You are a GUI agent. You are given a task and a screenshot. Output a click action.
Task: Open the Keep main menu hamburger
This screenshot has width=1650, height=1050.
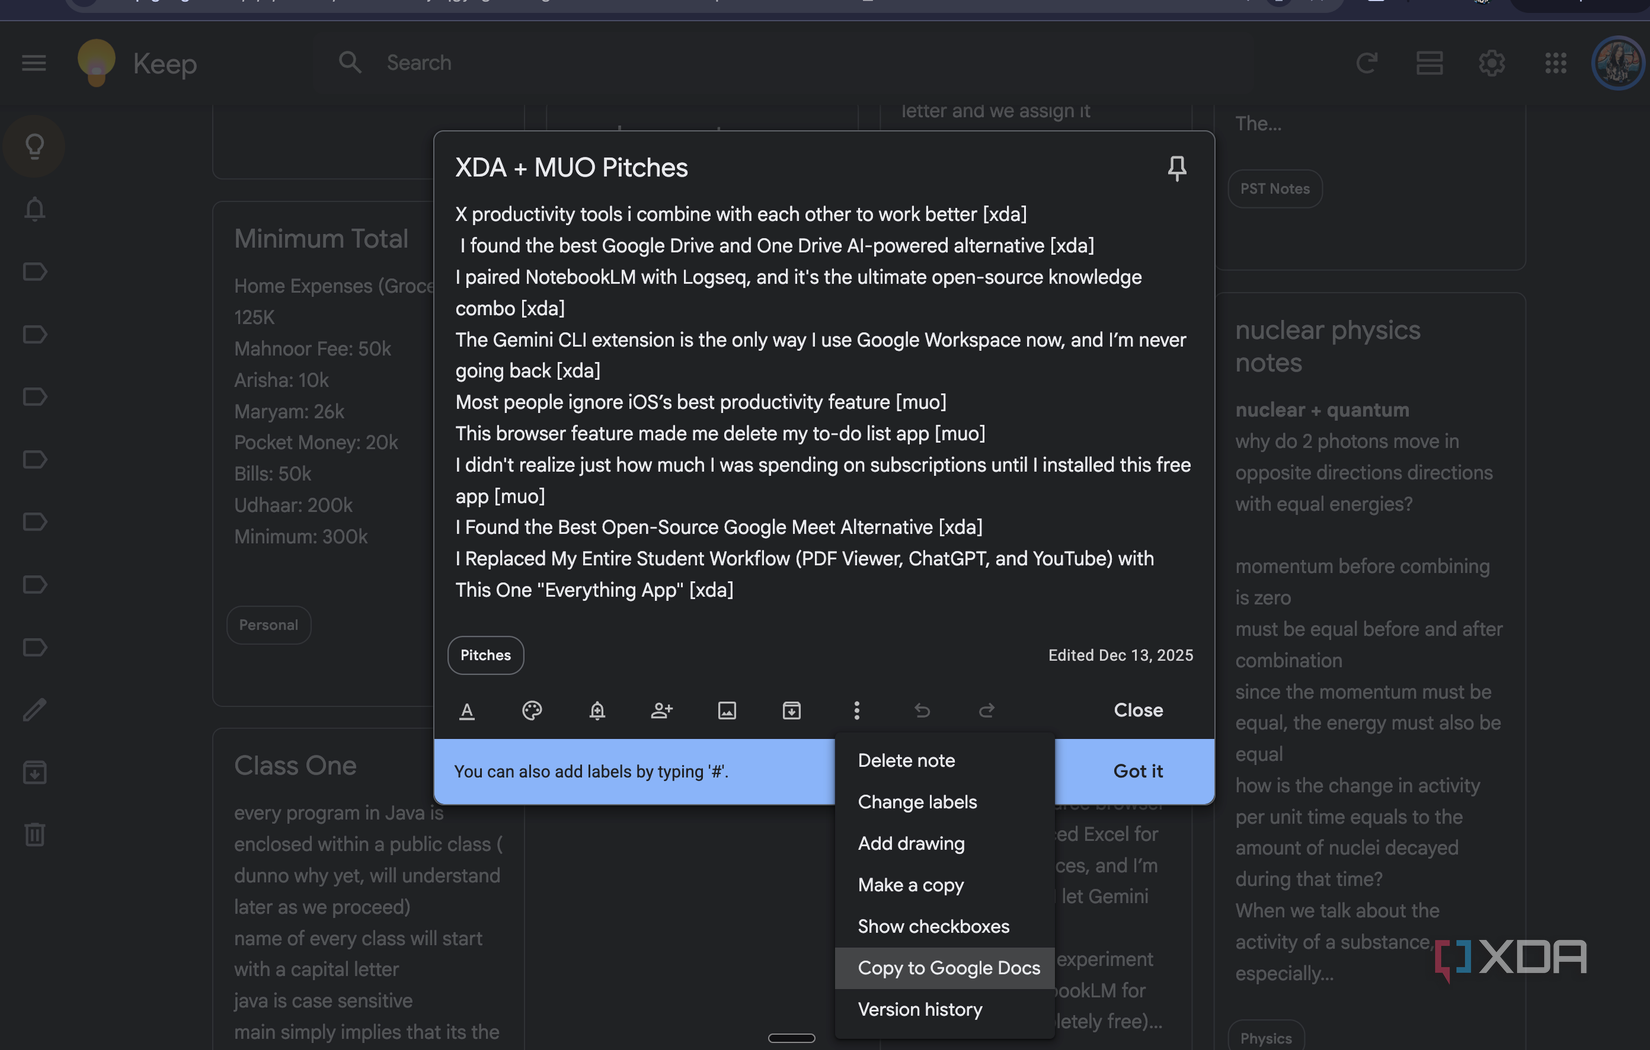point(34,63)
